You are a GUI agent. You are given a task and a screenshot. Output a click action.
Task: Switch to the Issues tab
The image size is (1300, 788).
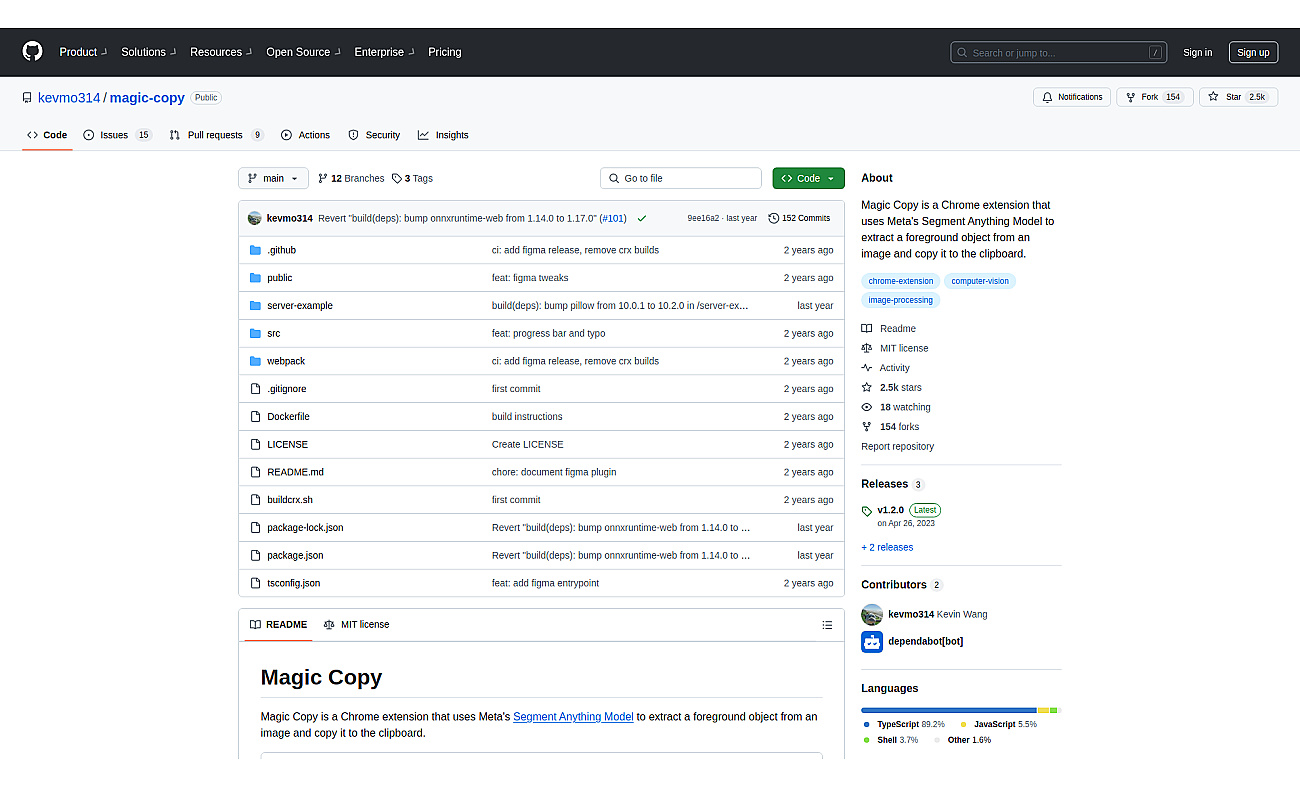118,135
